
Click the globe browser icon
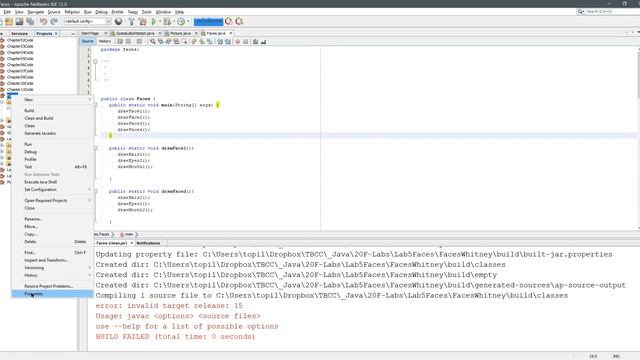point(118,21)
